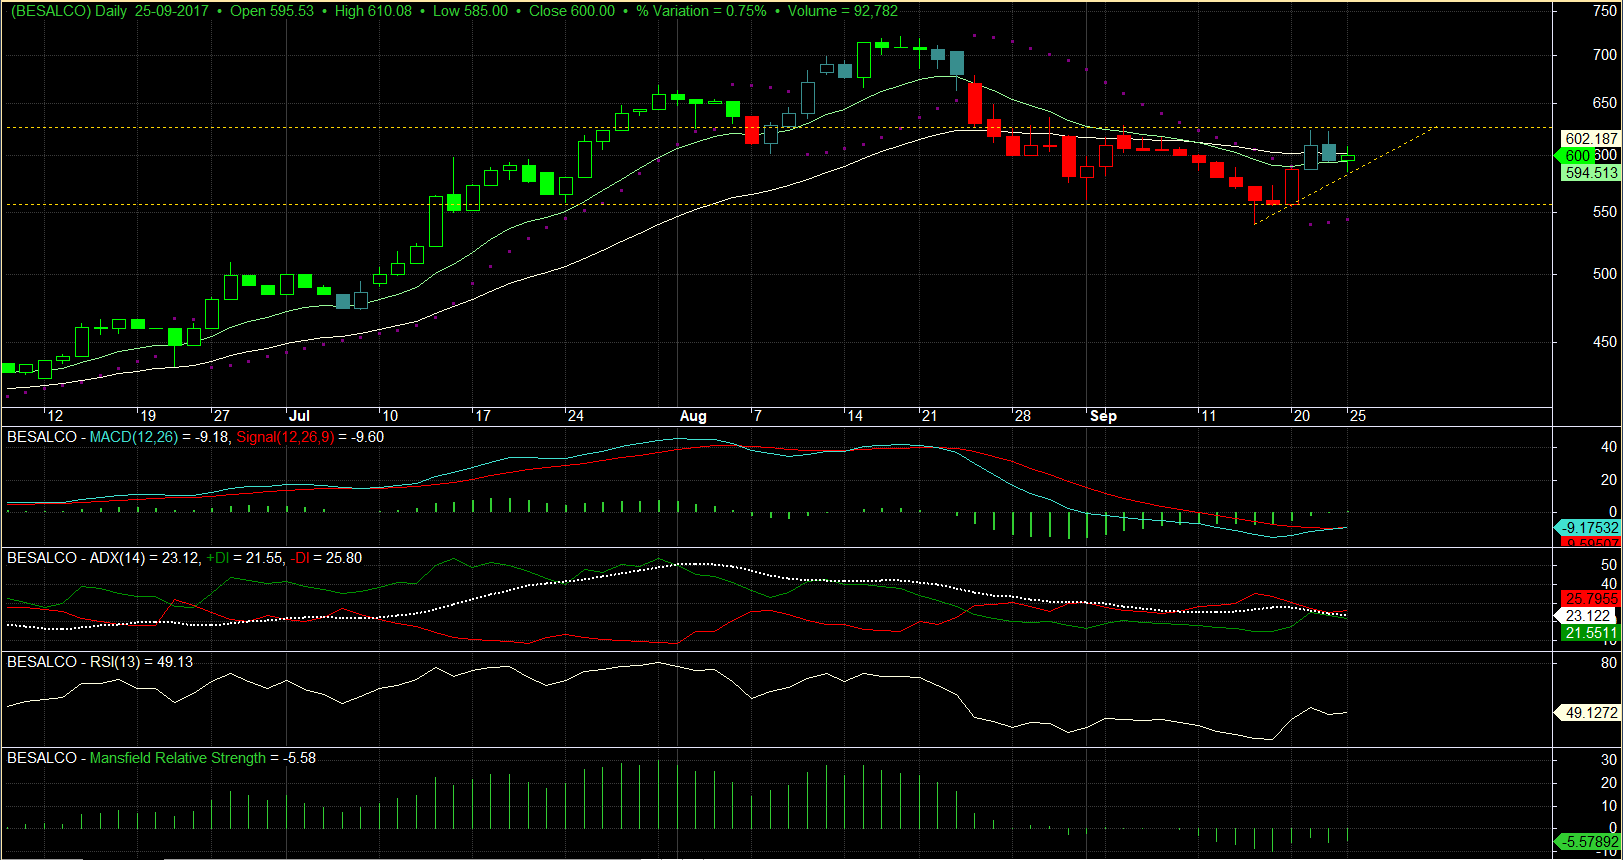Viewport: 1623px width, 860px height.
Task: Click the "ADX(14) = 23.12" indicator label
Action: click(x=145, y=558)
